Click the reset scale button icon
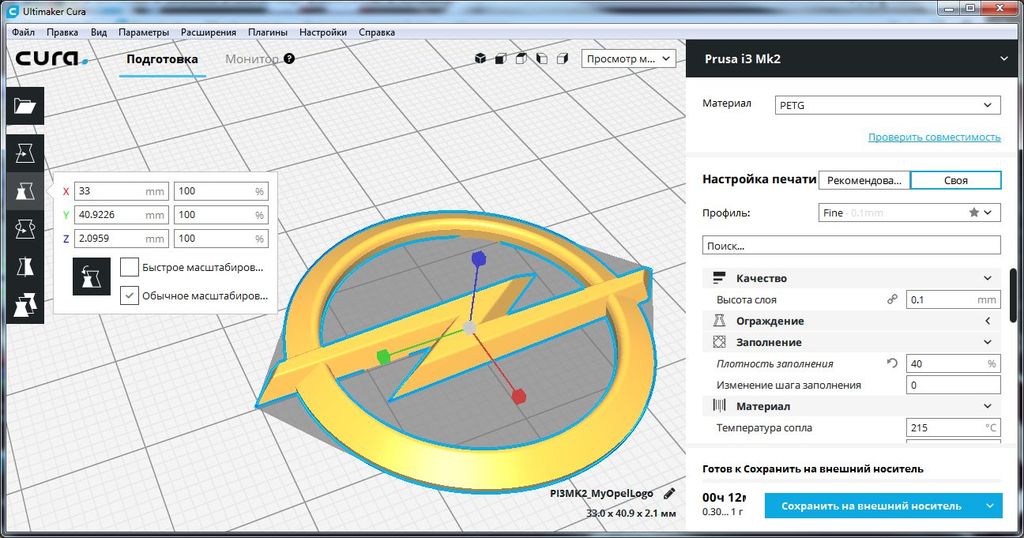The image size is (1024, 538). [x=91, y=277]
